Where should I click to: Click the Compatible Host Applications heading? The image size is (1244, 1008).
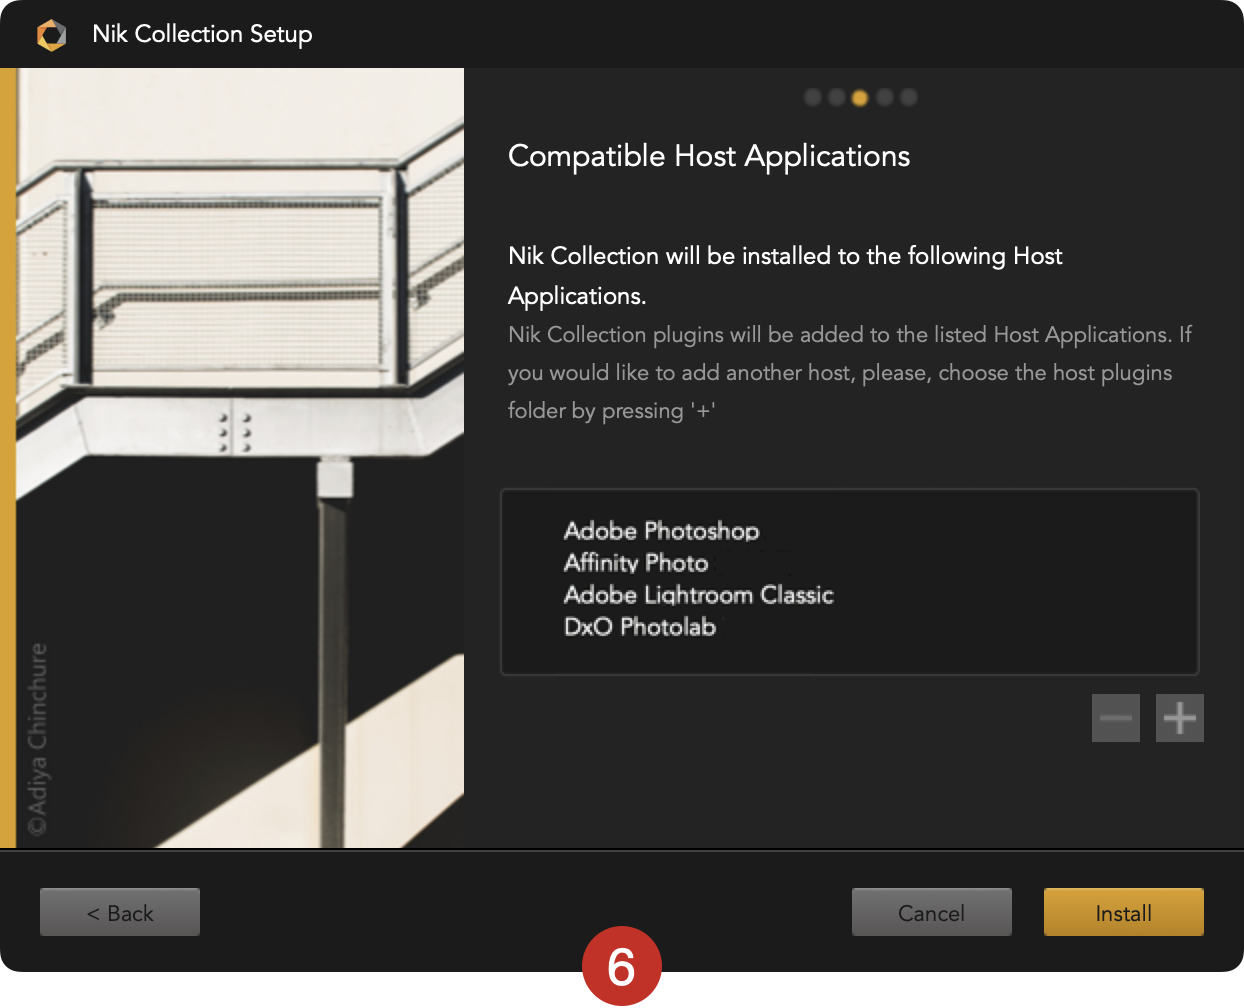tap(709, 156)
